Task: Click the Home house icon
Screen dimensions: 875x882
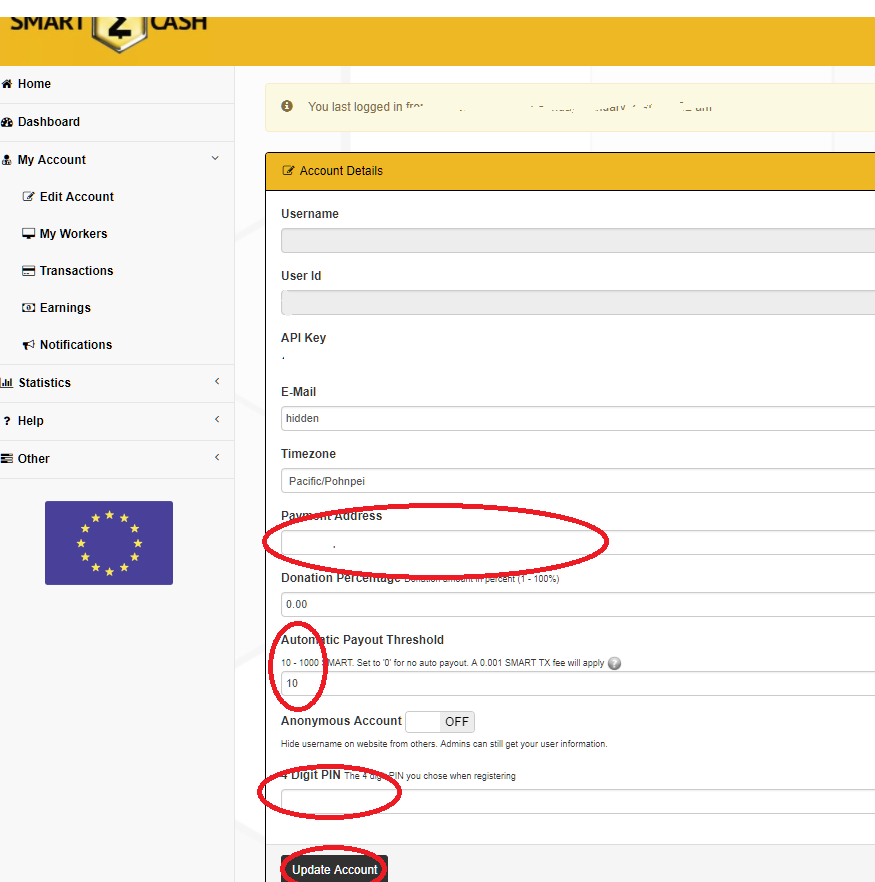Action: pos(7,84)
